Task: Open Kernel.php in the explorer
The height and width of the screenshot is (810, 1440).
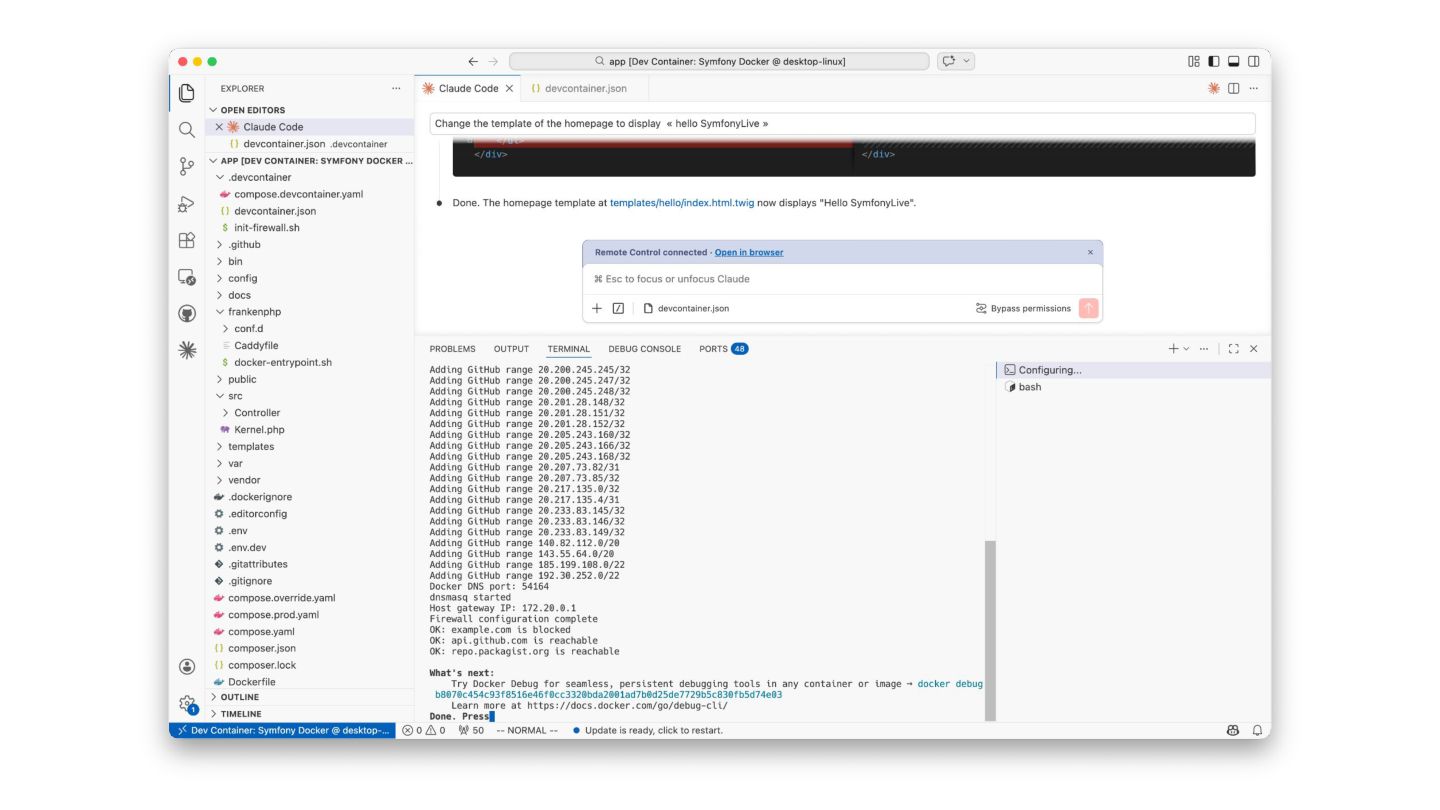Action: [x=310, y=429]
